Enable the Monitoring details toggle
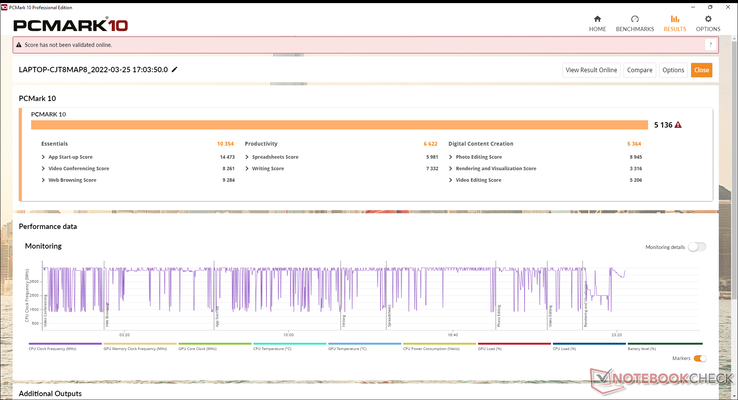Screen dimensions: 738x400 click(x=696, y=246)
